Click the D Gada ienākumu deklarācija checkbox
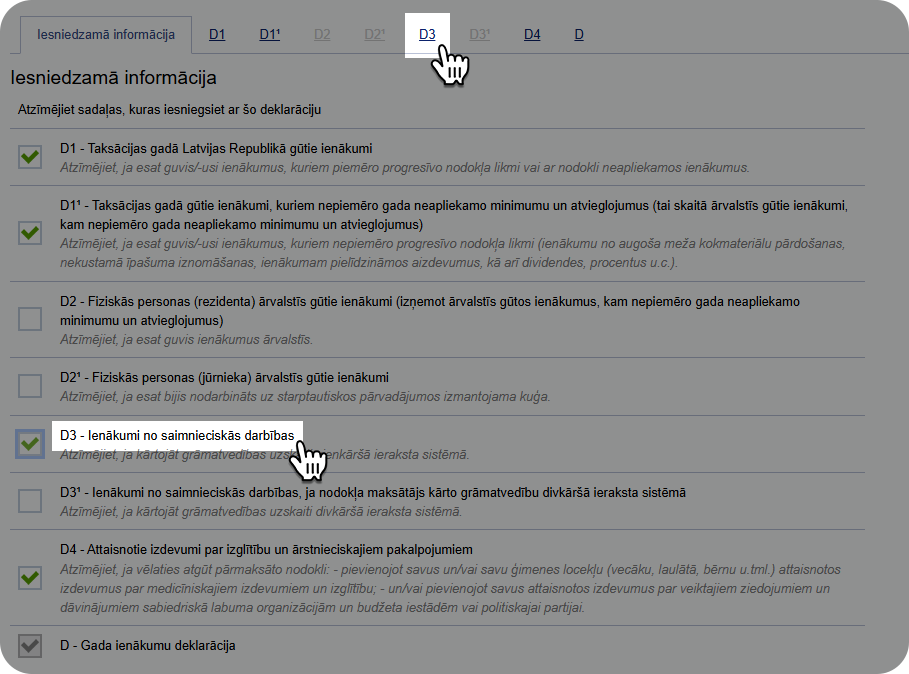Screen dimensions: 909x674 pyautogui.click(x=29, y=647)
